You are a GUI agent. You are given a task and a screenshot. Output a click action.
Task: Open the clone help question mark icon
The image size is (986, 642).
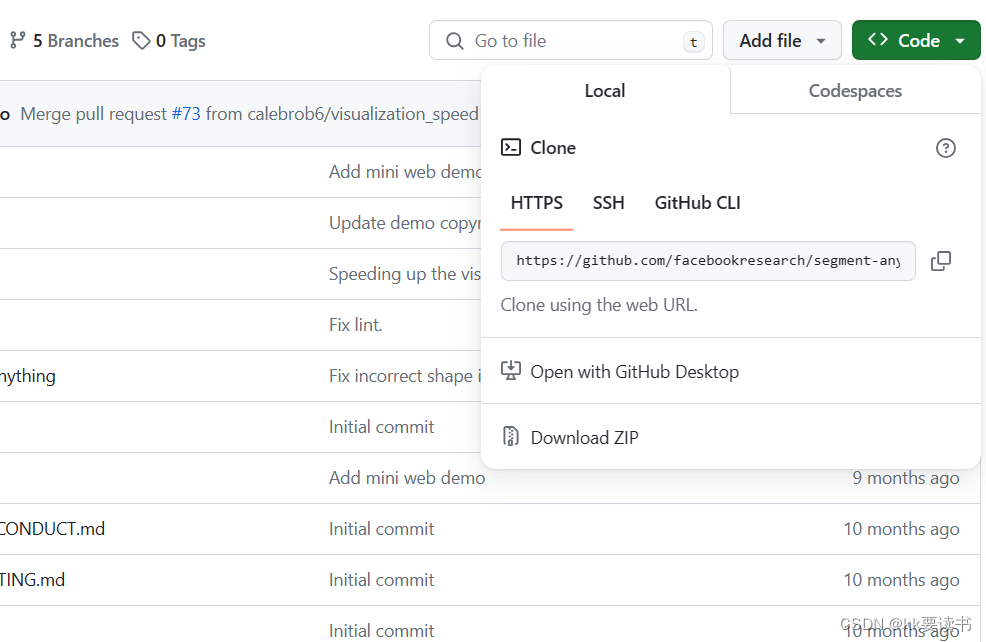click(x=945, y=148)
